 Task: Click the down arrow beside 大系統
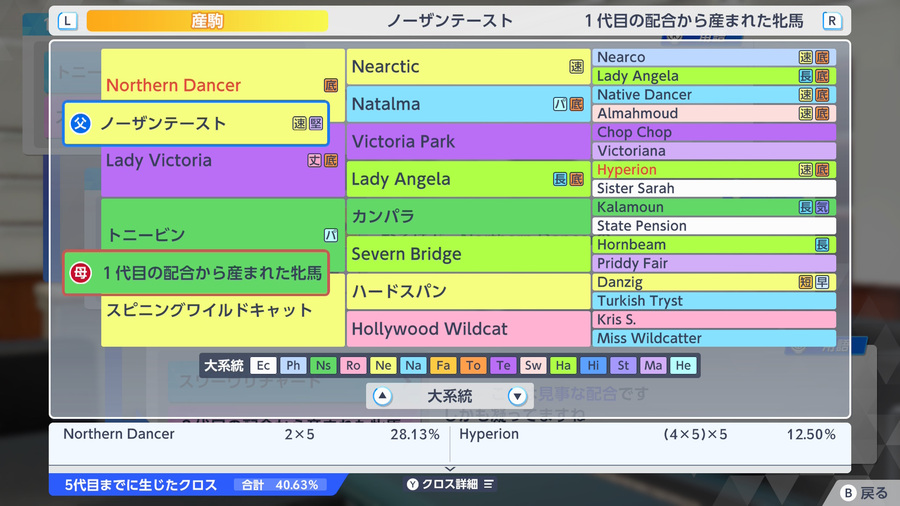[x=517, y=396]
